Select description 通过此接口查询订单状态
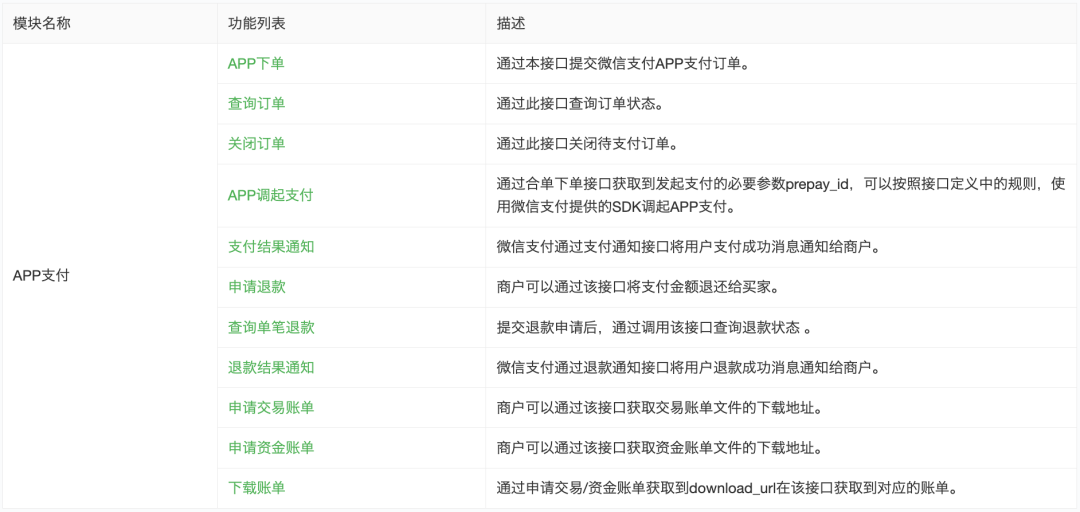The width and height of the screenshot is (1080, 512). [x=581, y=103]
